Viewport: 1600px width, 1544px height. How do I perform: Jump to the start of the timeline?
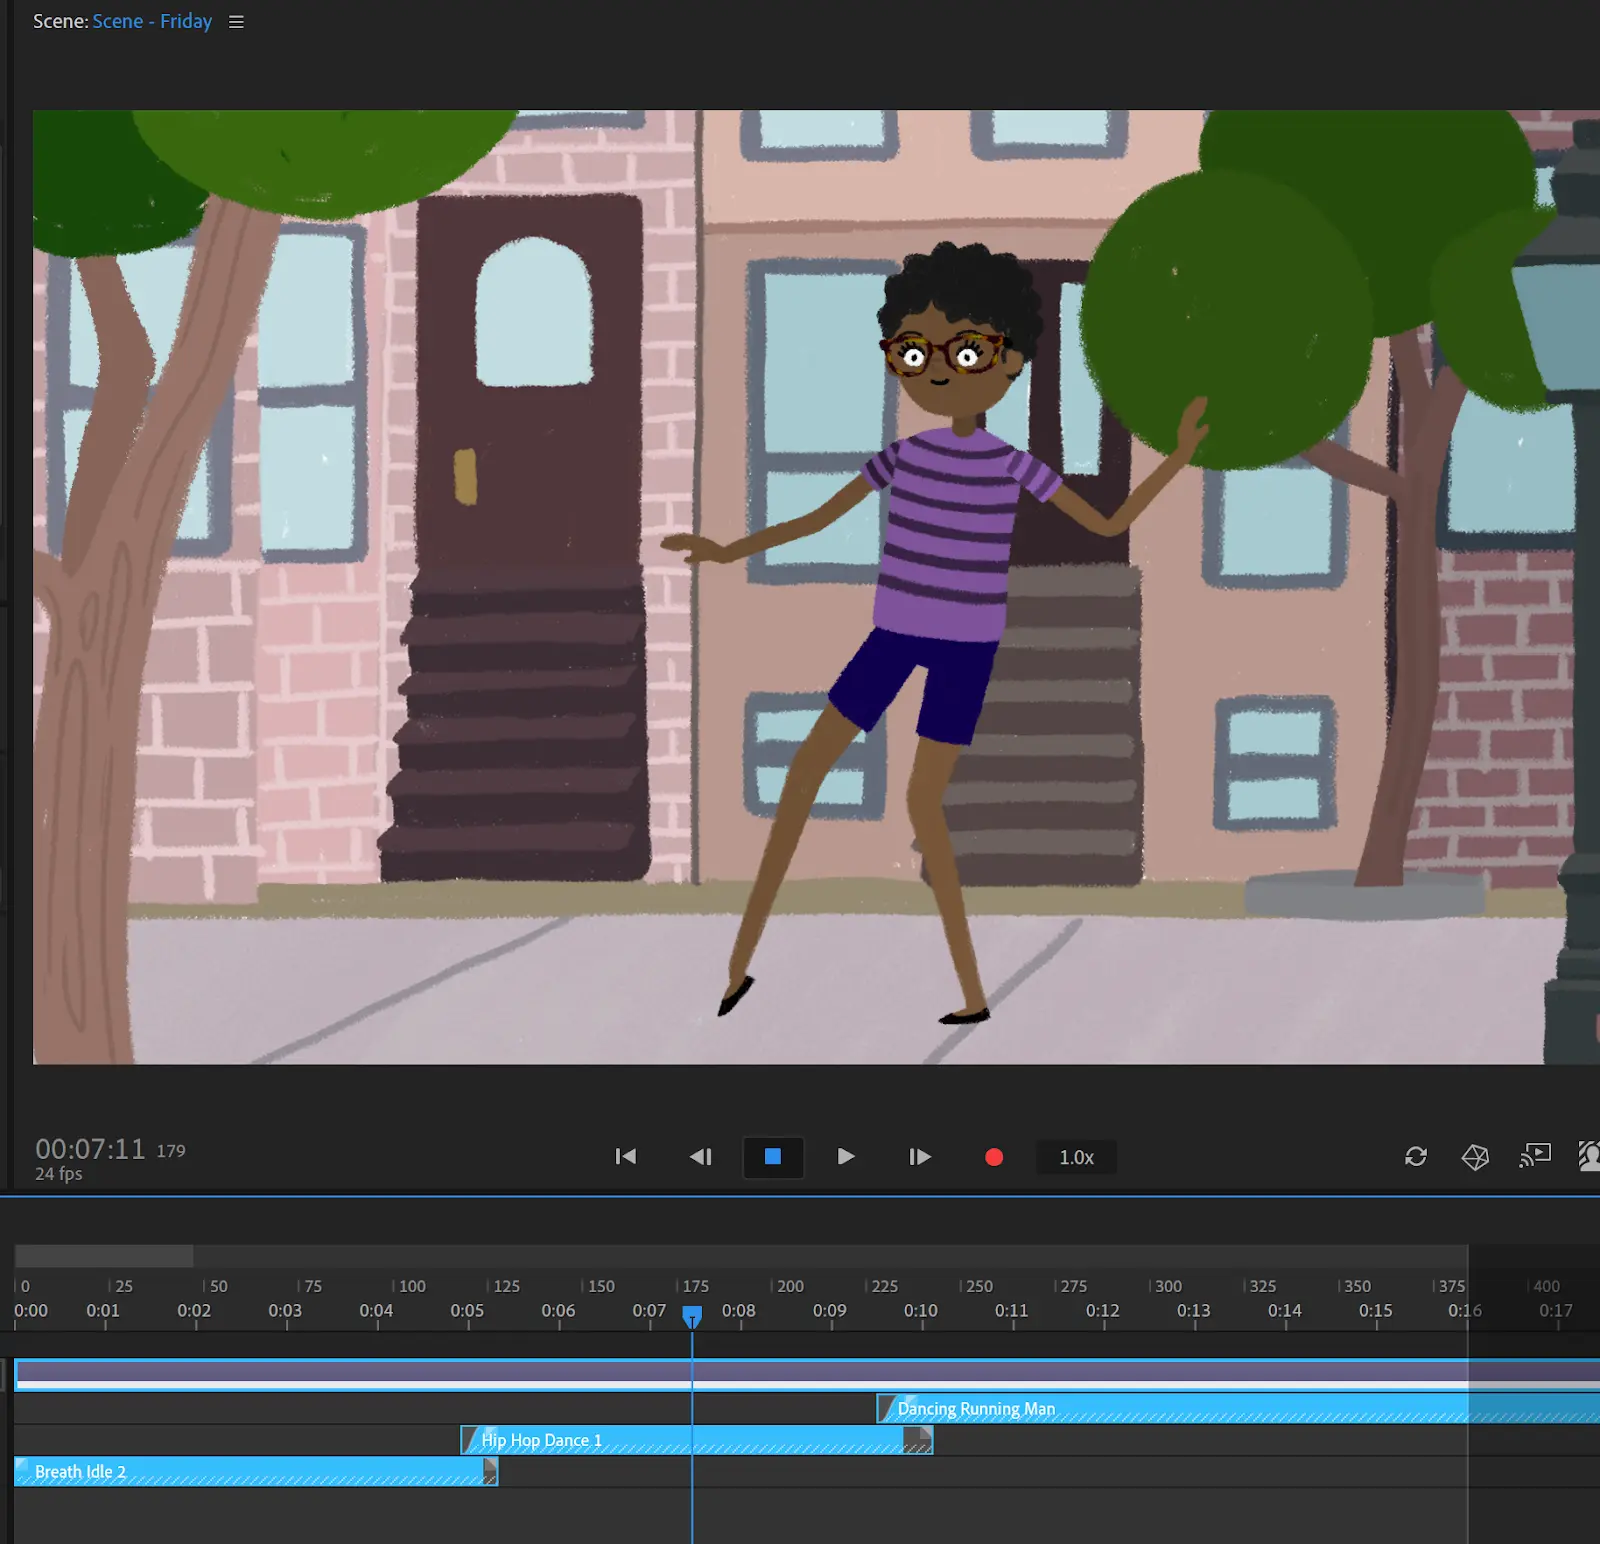point(626,1157)
